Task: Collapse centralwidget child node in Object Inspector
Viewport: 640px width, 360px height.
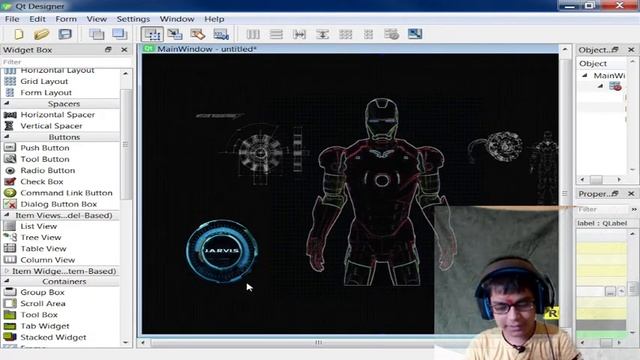Action: click(600, 86)
